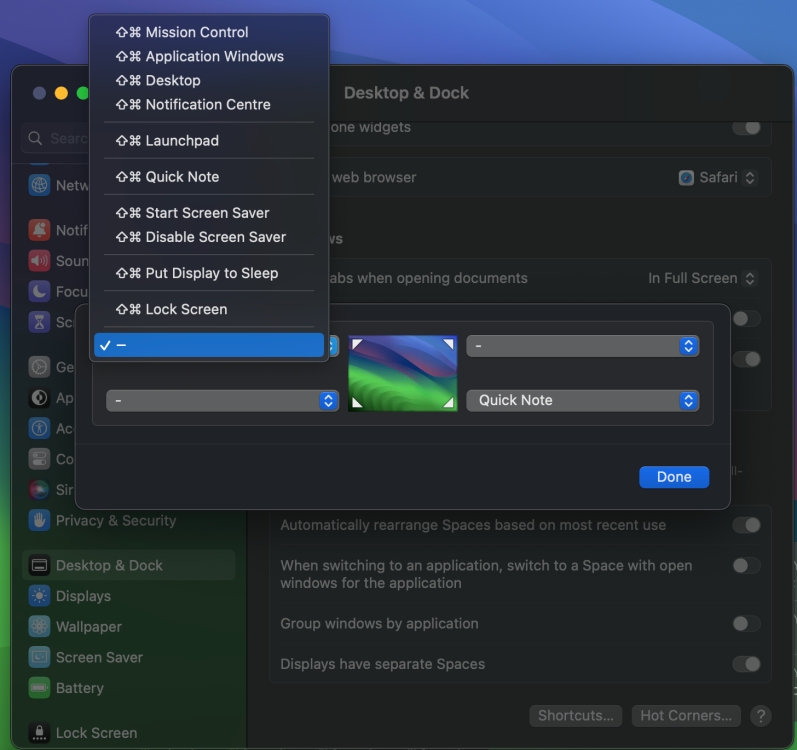Image resolution: width=797 pixels, height=750 pixels.
Task: Click the "Wallpaper" sidebar label
Action: tap(89, 627)
